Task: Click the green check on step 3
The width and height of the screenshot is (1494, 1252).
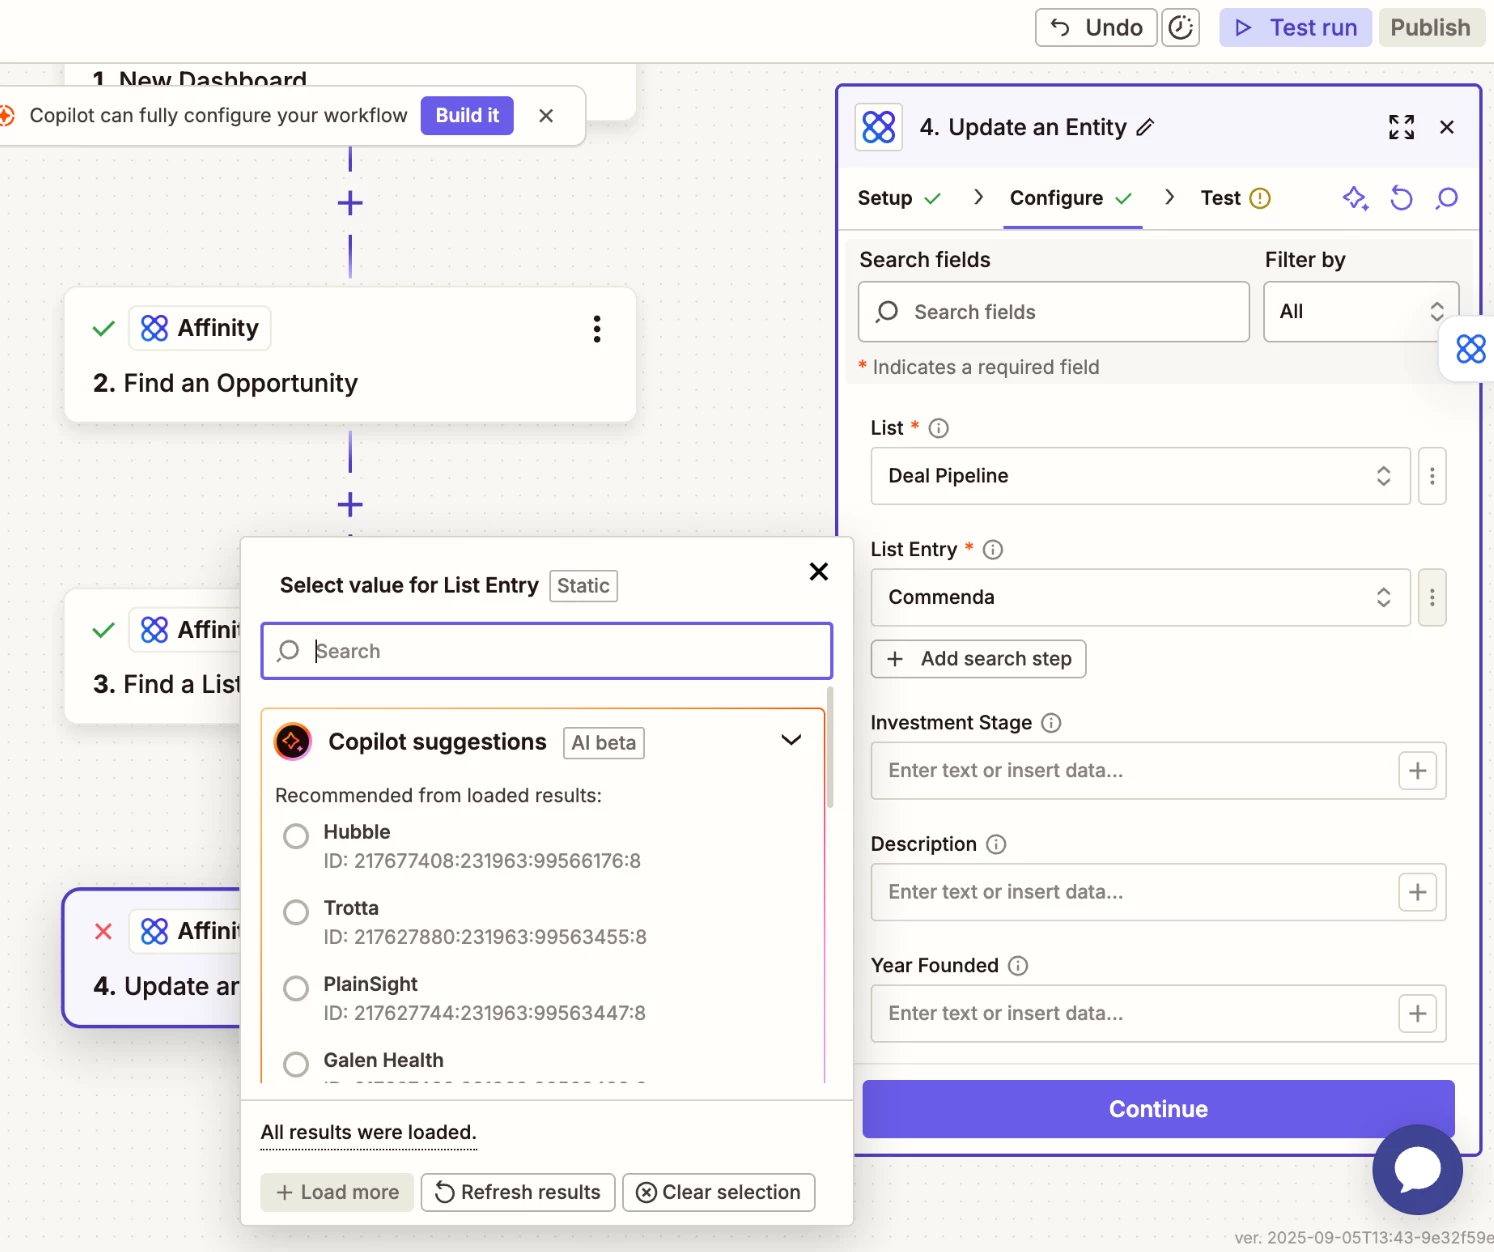Action: pyautogui.click(x=103, y=630)
